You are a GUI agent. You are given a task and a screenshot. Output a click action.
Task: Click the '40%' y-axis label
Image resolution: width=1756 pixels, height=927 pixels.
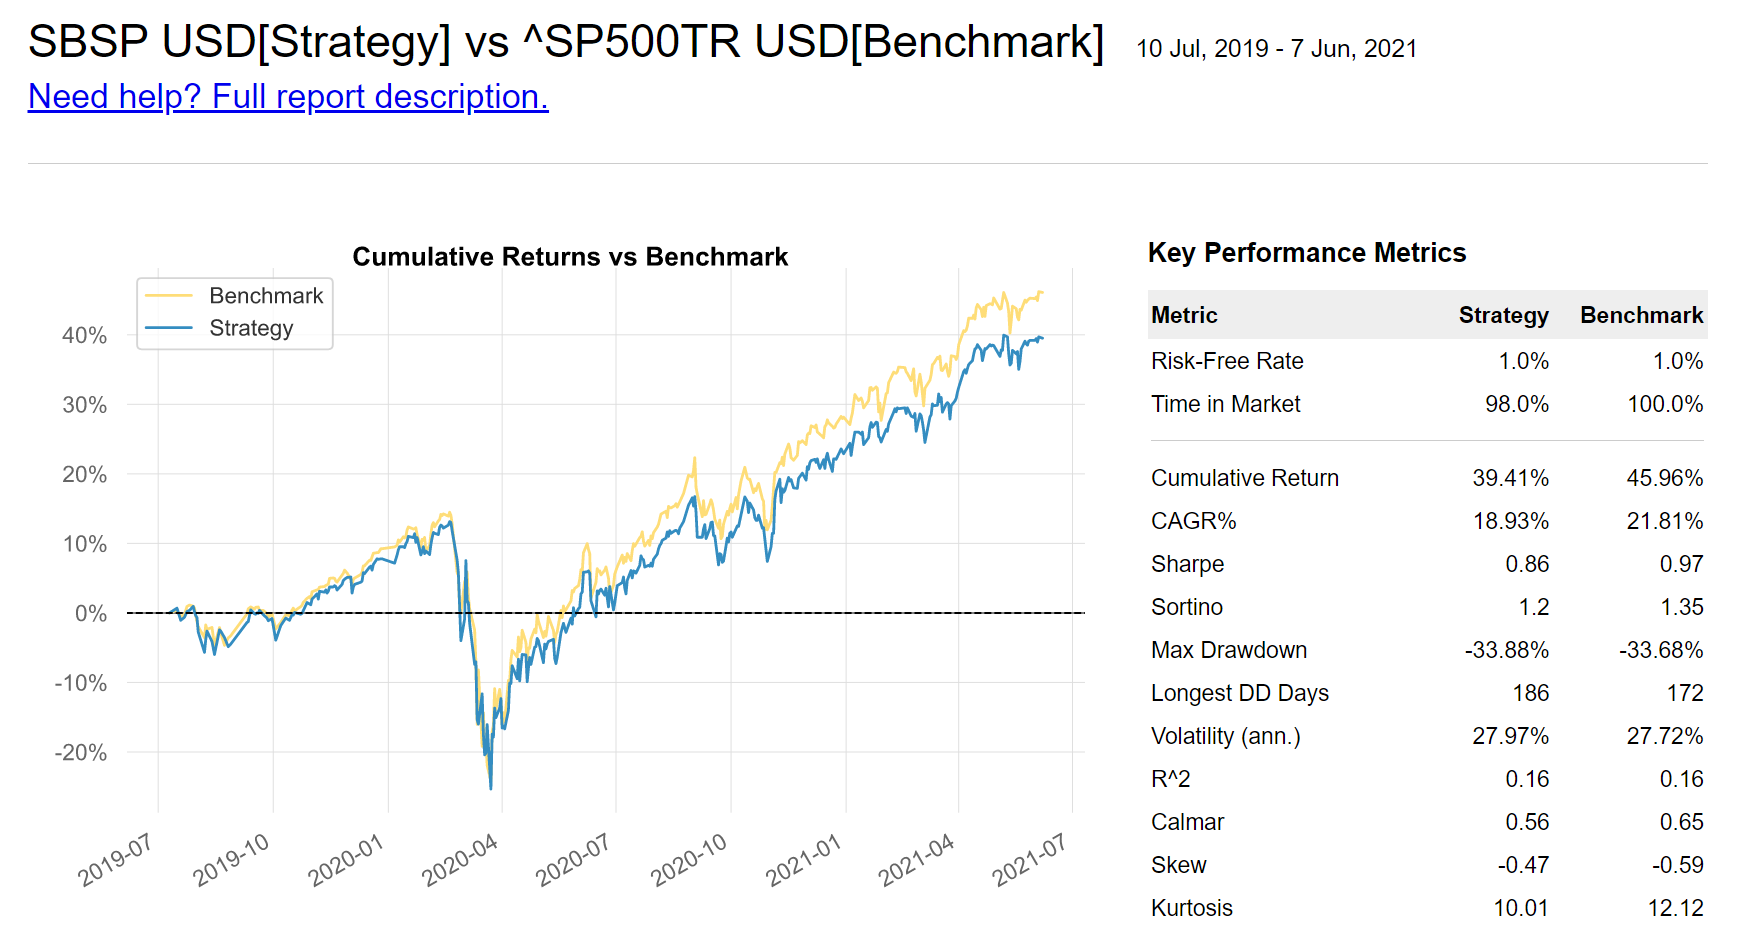(84, 336)
